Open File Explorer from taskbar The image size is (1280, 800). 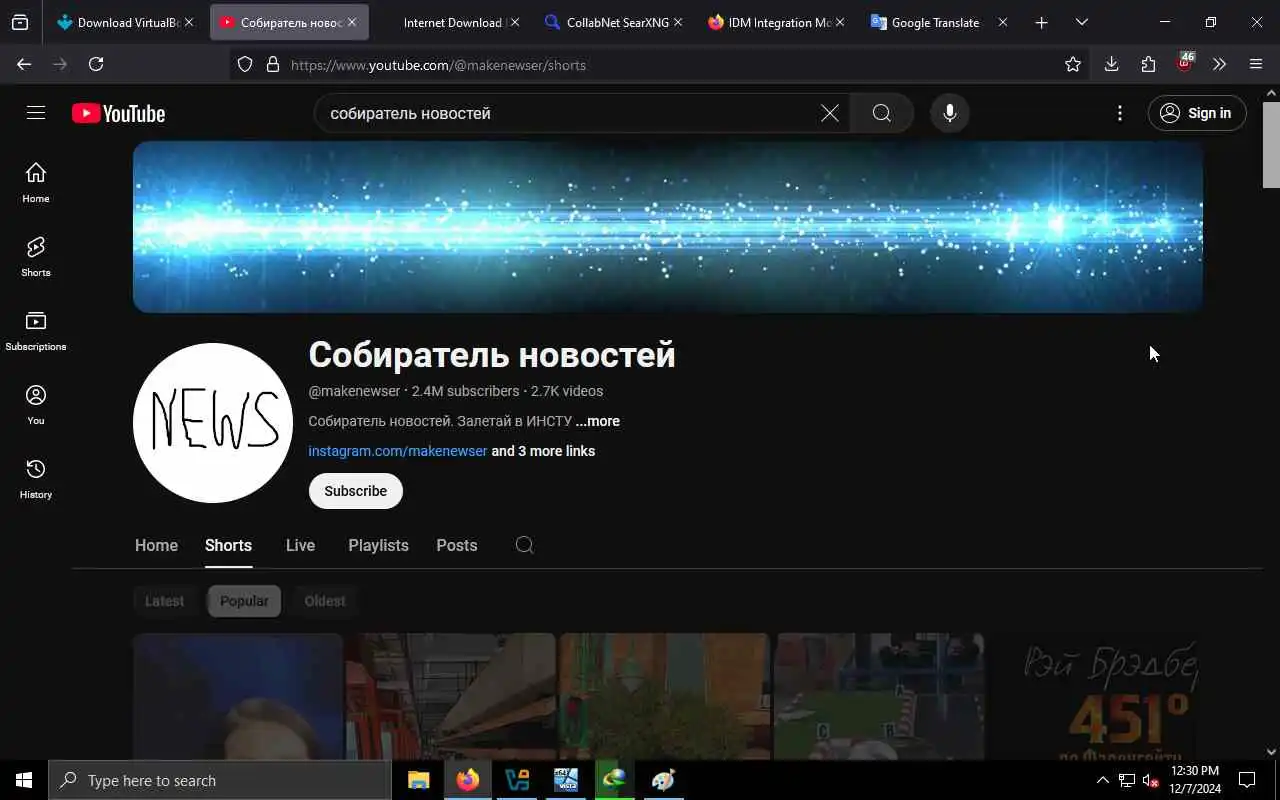pyautogui.click(x=418, y=780)
